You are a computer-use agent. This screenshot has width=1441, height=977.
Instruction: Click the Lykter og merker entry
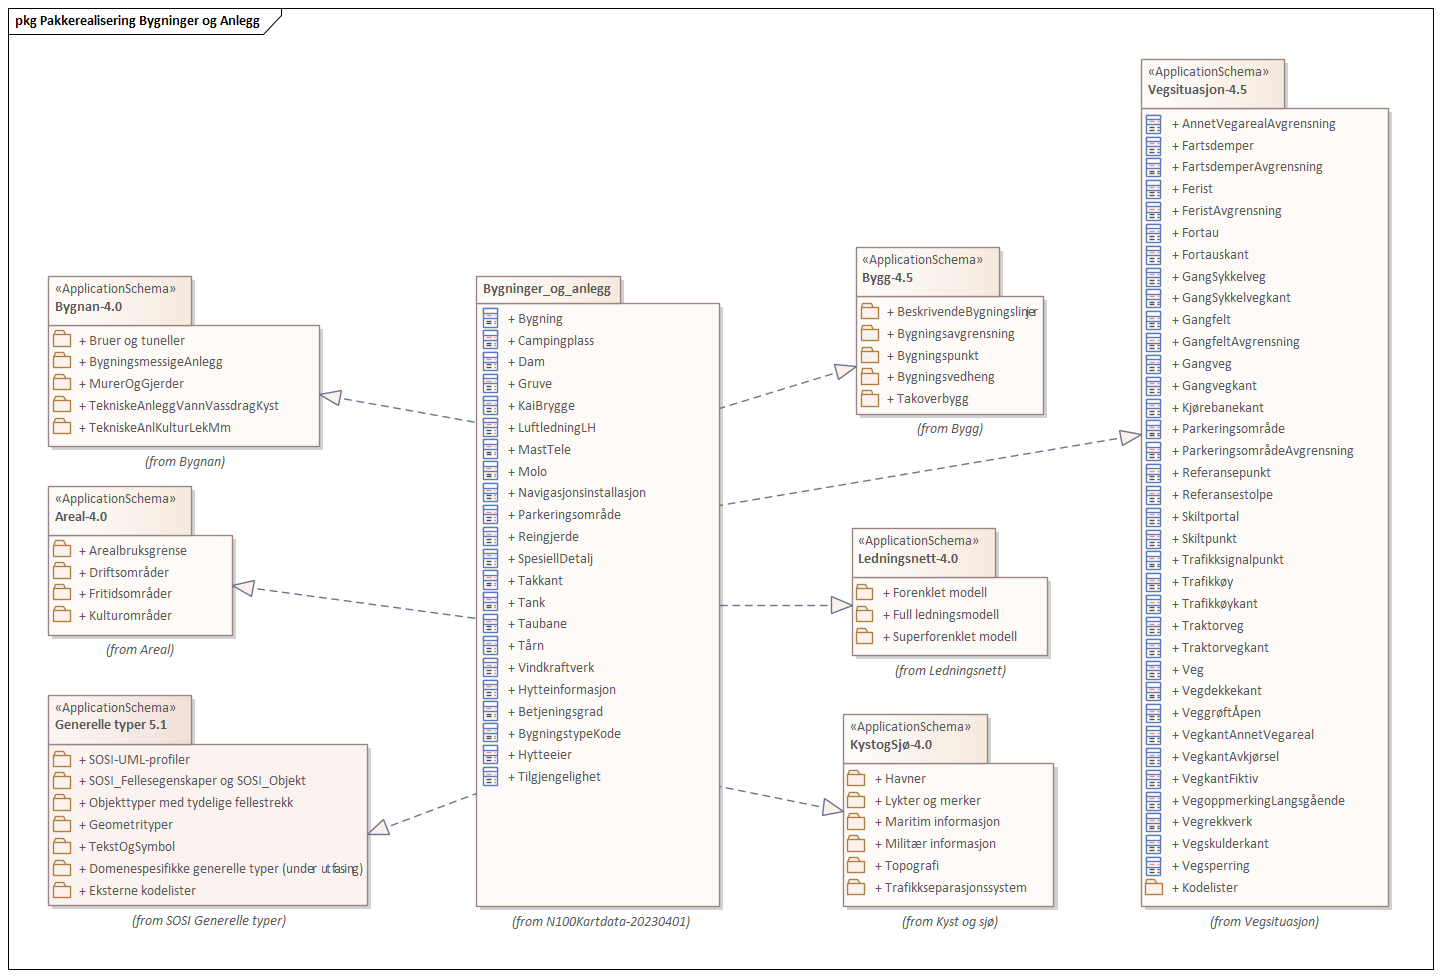click(928, 800)
